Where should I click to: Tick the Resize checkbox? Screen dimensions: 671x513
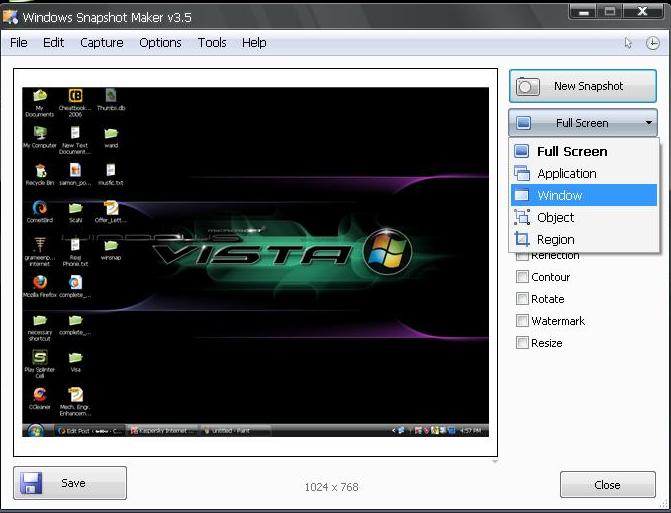(x=522, y=343)
